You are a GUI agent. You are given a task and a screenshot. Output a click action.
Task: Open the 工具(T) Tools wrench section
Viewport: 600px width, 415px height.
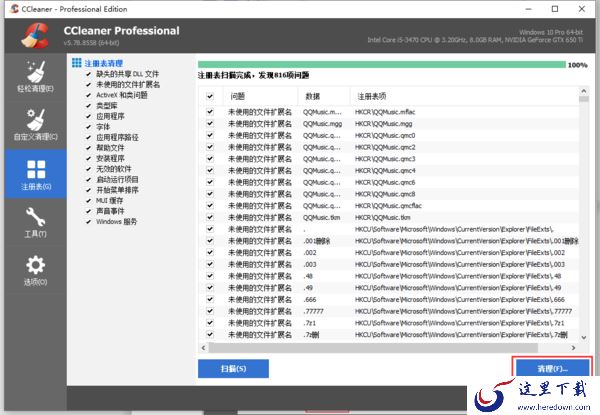36,222
